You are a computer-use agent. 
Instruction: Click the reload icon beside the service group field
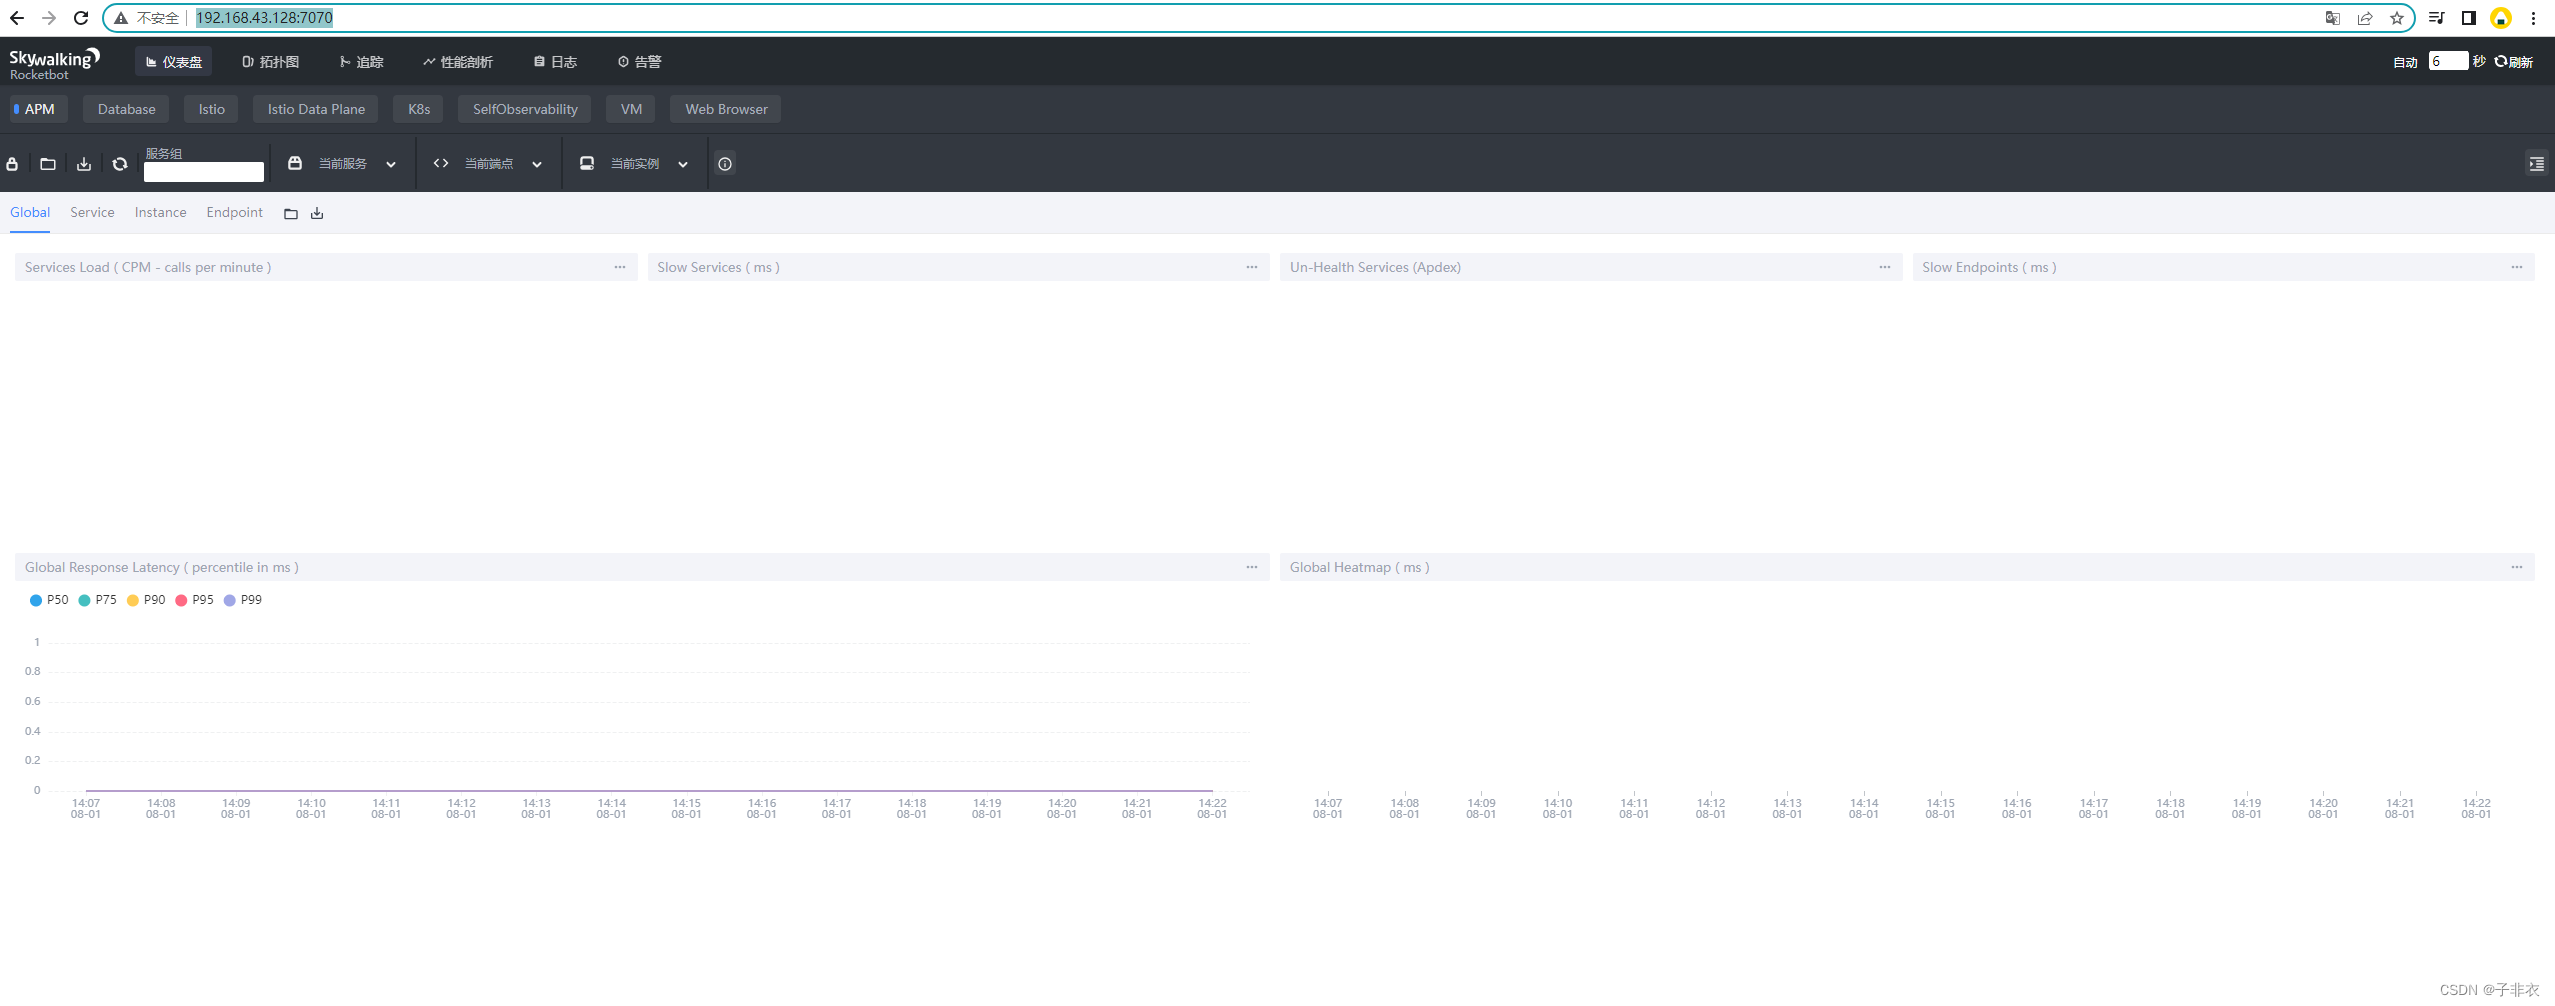(x=120, y=164)
